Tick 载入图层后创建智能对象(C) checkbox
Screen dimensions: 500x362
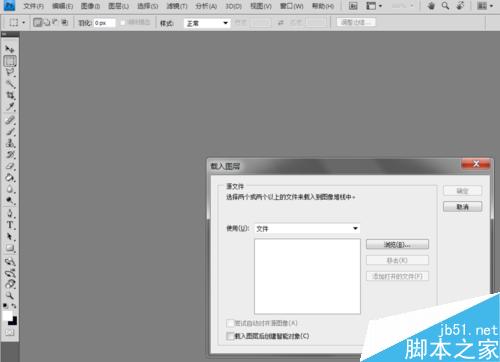click(x=230, y=336)
